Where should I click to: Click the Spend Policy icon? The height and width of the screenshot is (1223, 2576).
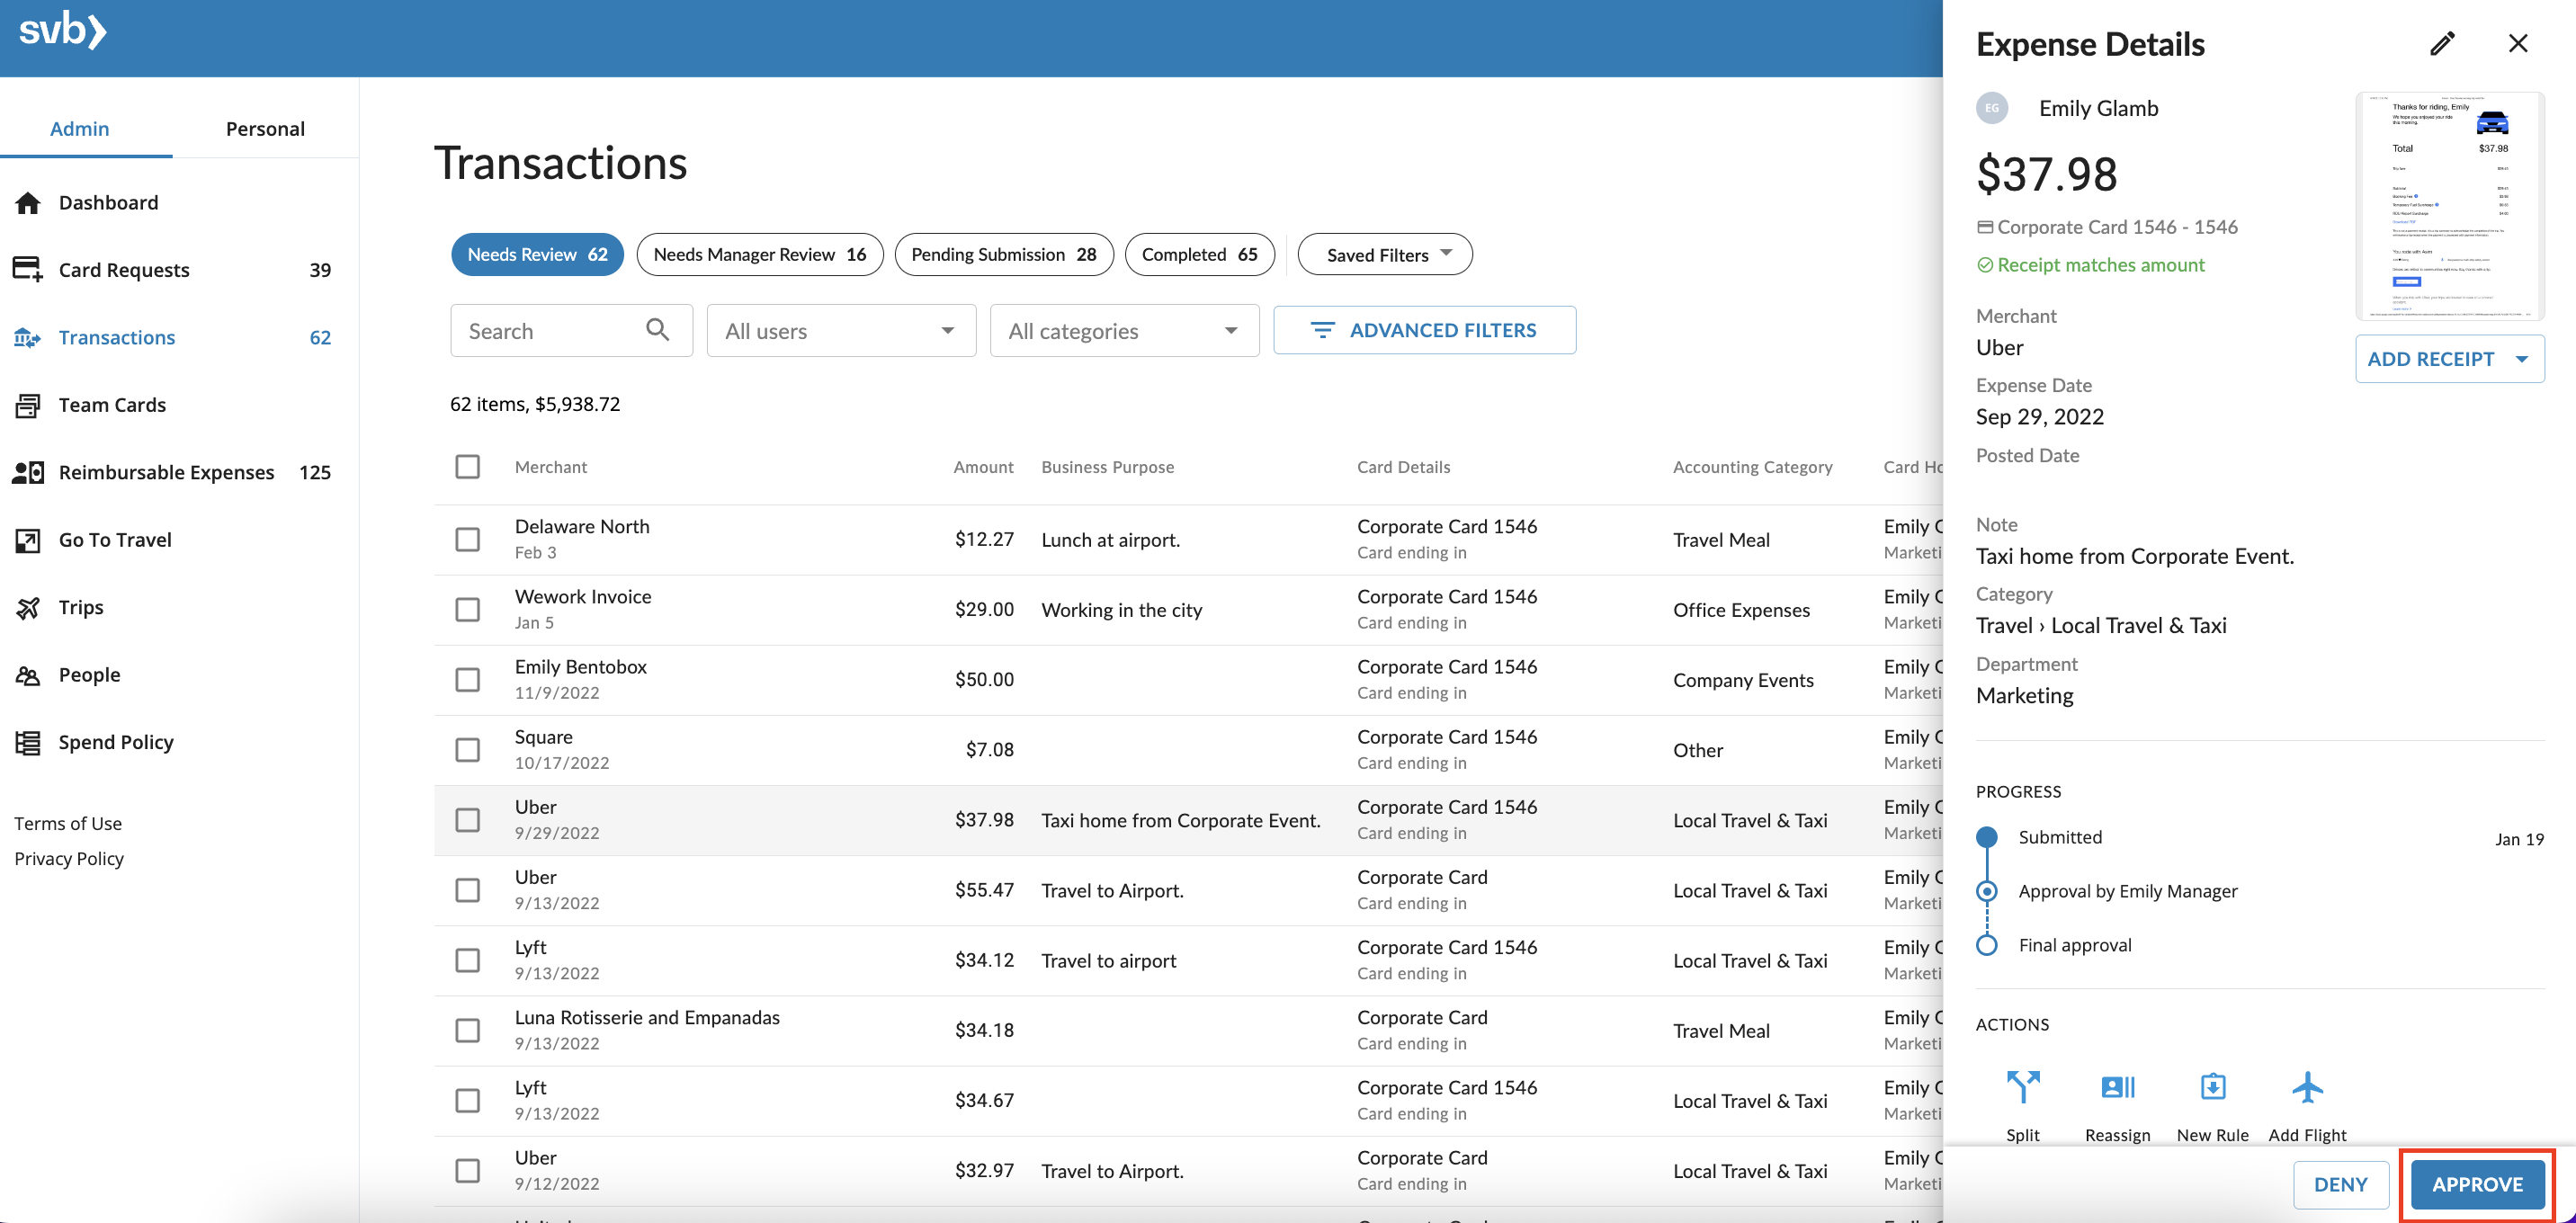(x=28, y=742)
